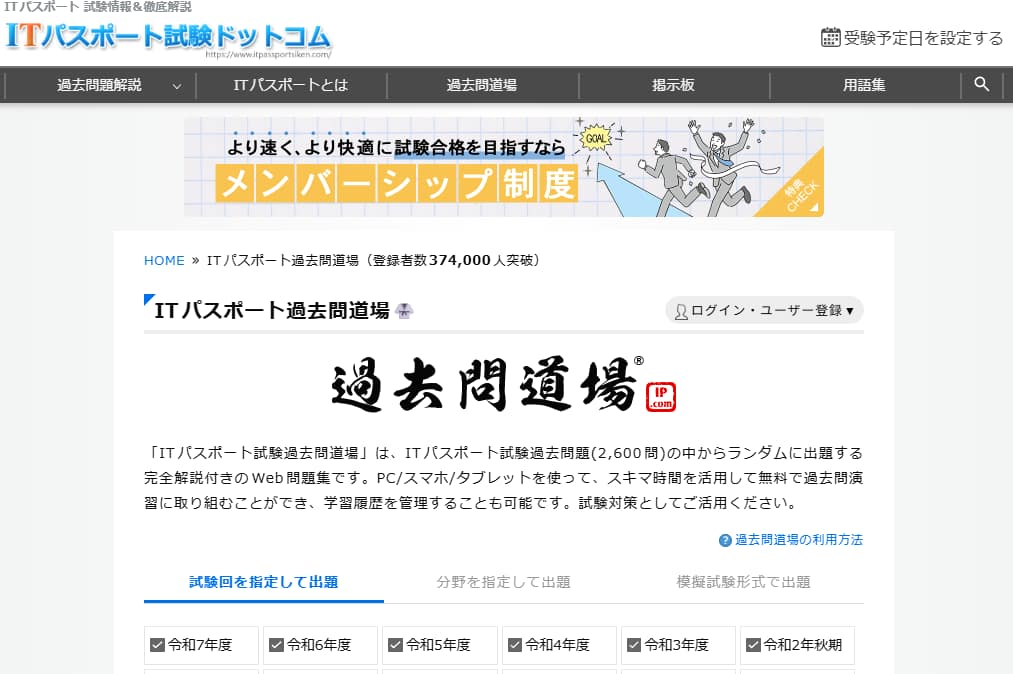Open the 掲示板 menu item

673,85
